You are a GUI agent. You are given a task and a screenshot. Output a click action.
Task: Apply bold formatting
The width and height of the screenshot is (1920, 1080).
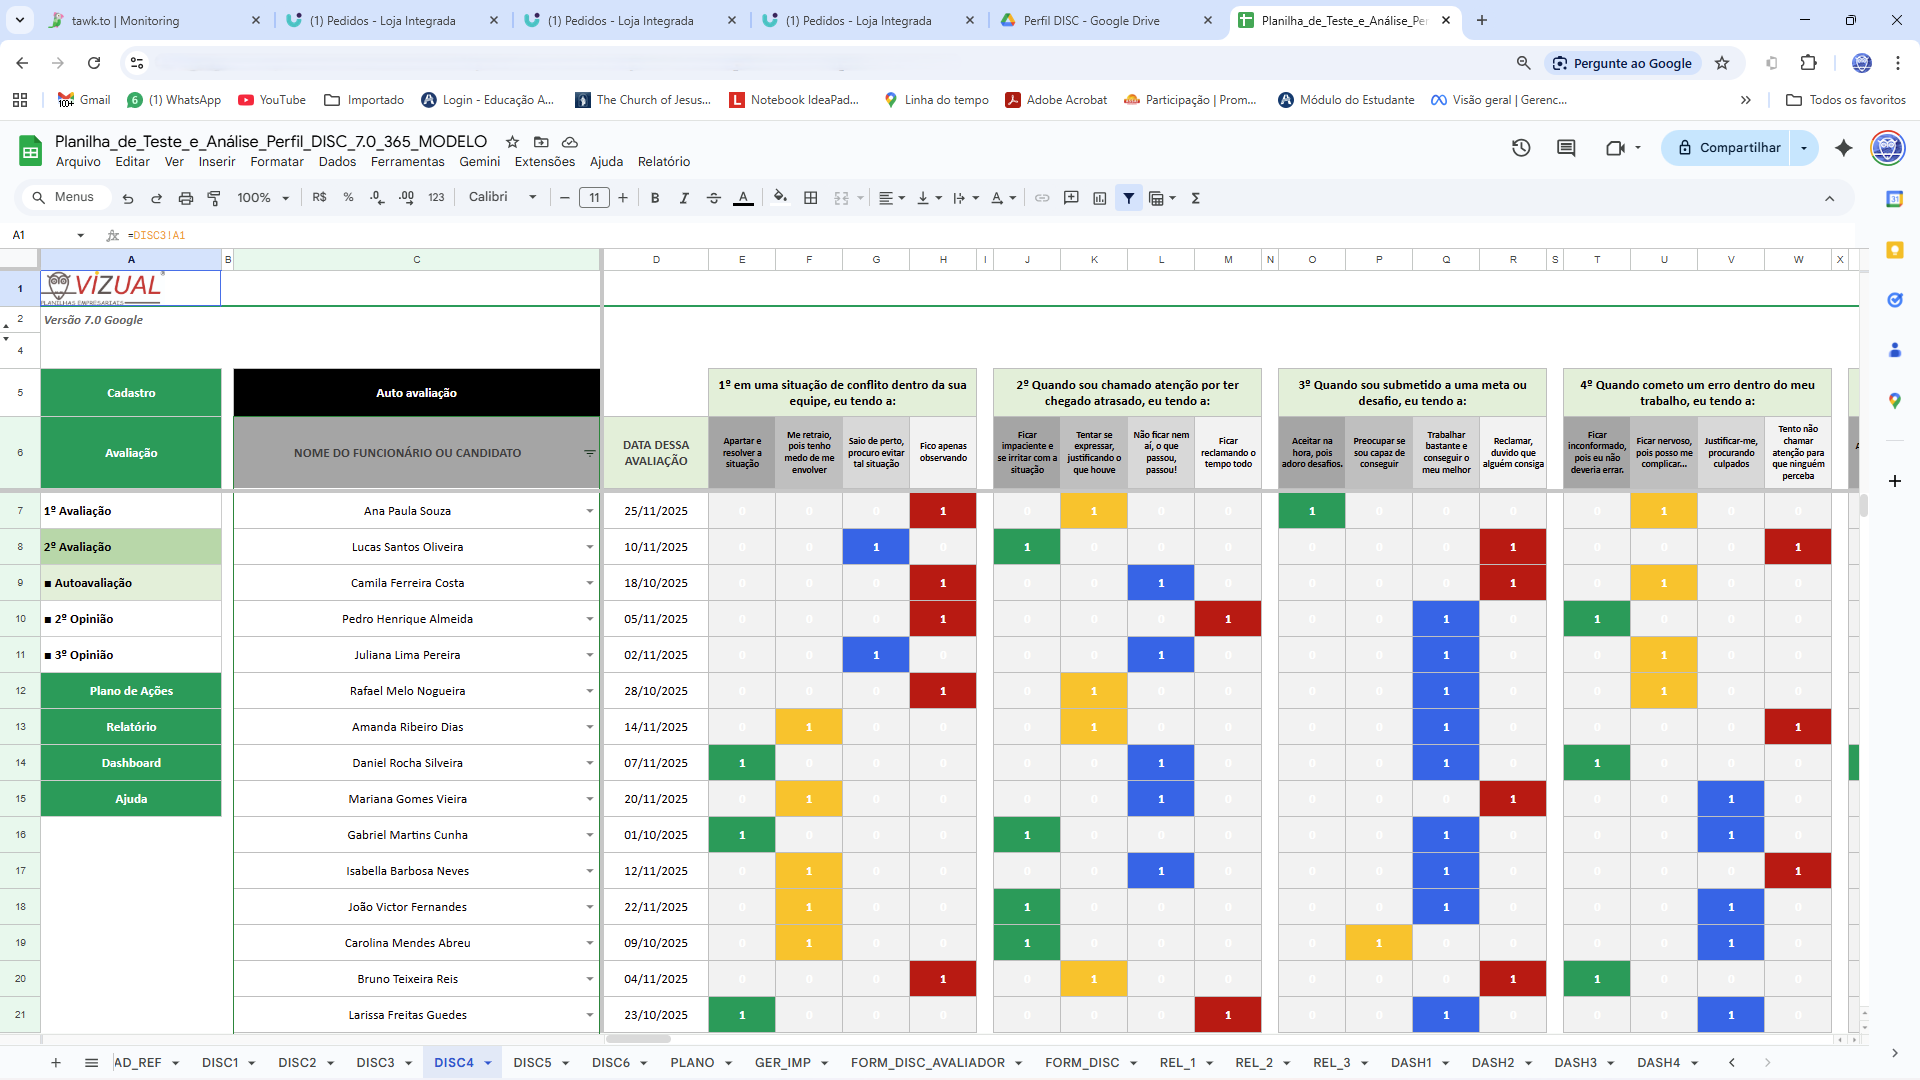(655, 198)
